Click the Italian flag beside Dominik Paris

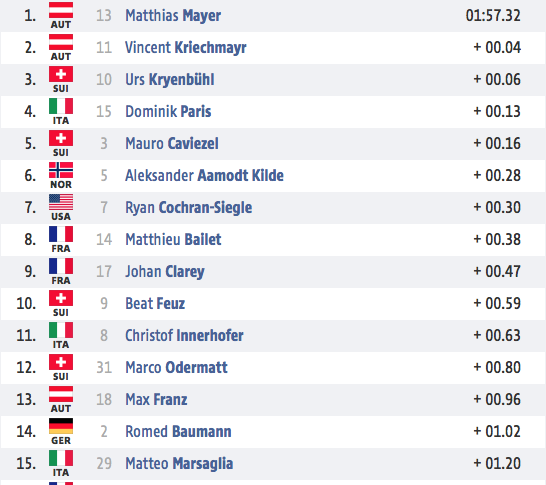click(61, 106)
